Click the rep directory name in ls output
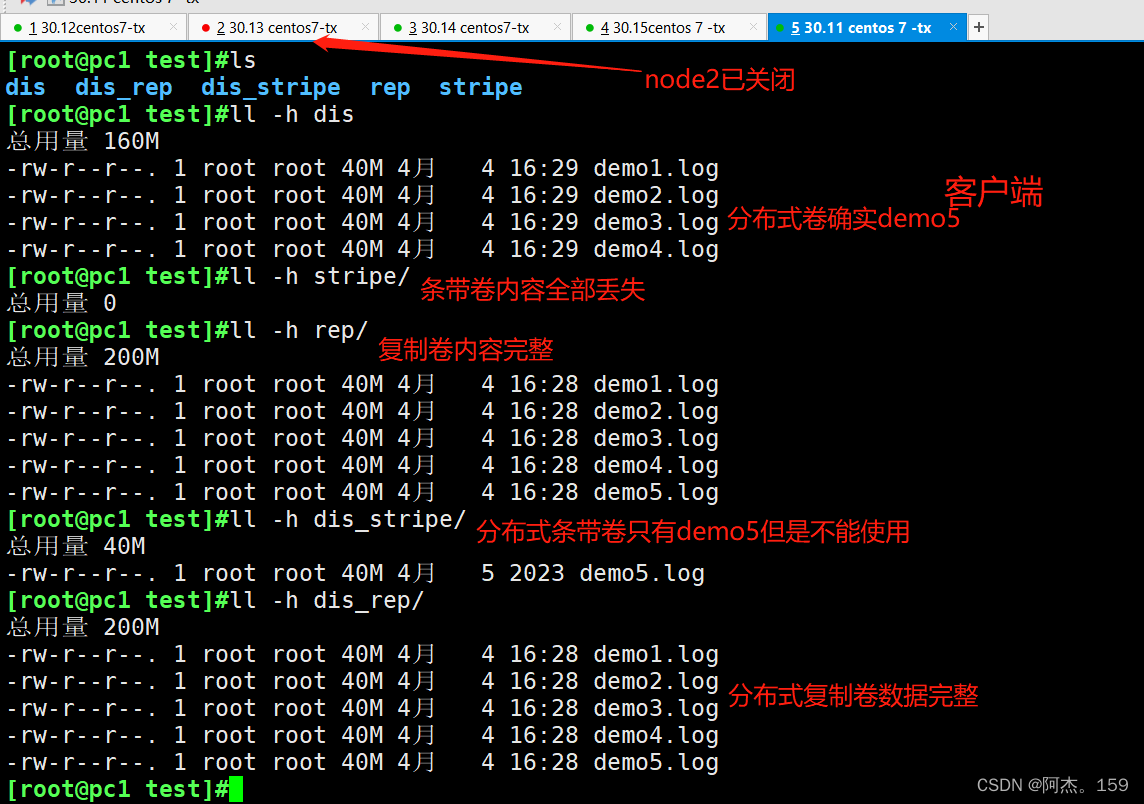 pyautogui.click(x=390, y=88)
